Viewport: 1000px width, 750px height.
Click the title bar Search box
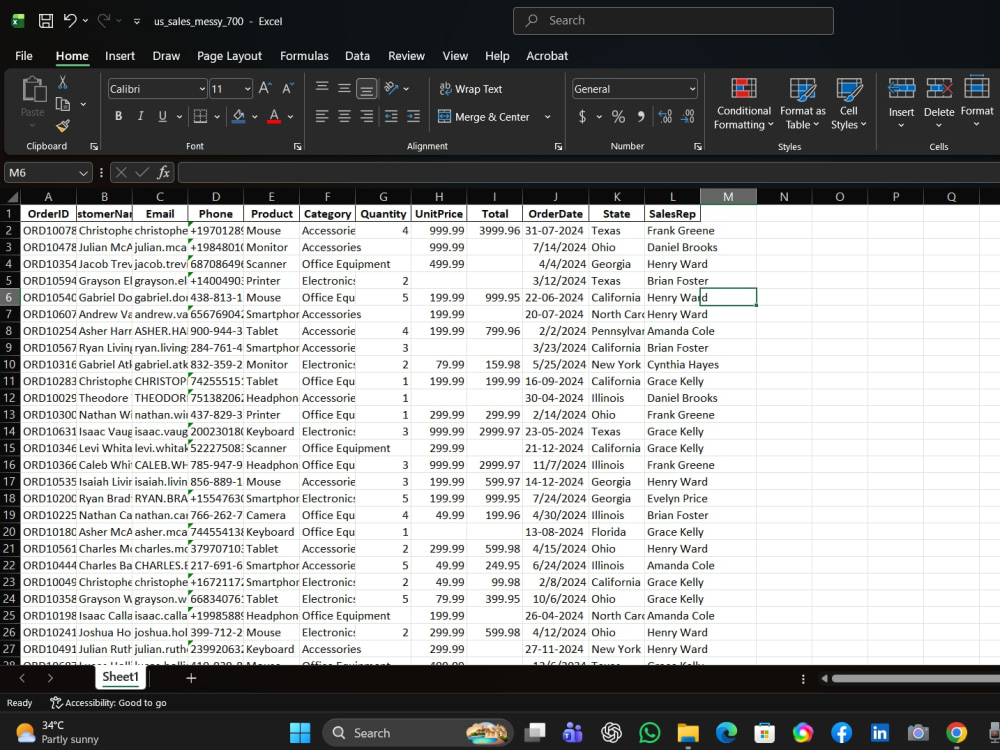673,20
